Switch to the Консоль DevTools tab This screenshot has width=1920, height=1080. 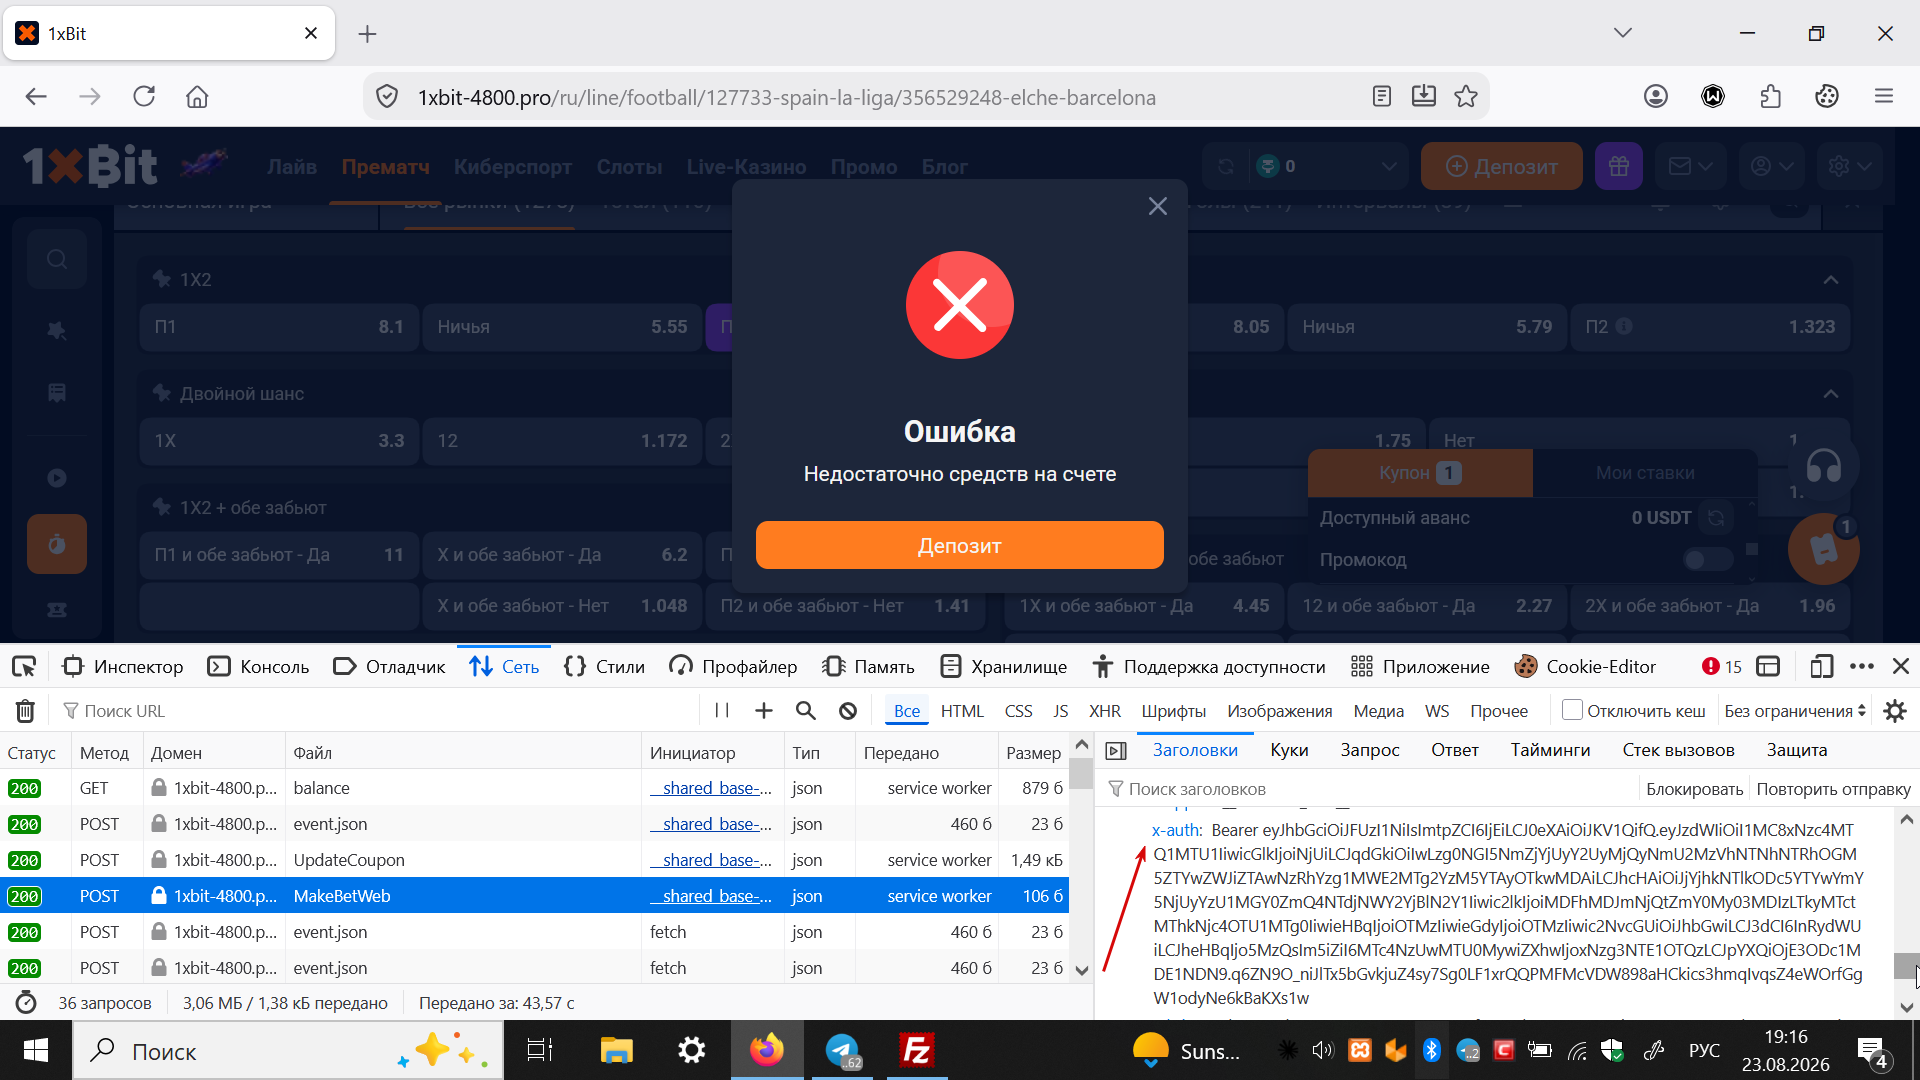click(258, 666)
